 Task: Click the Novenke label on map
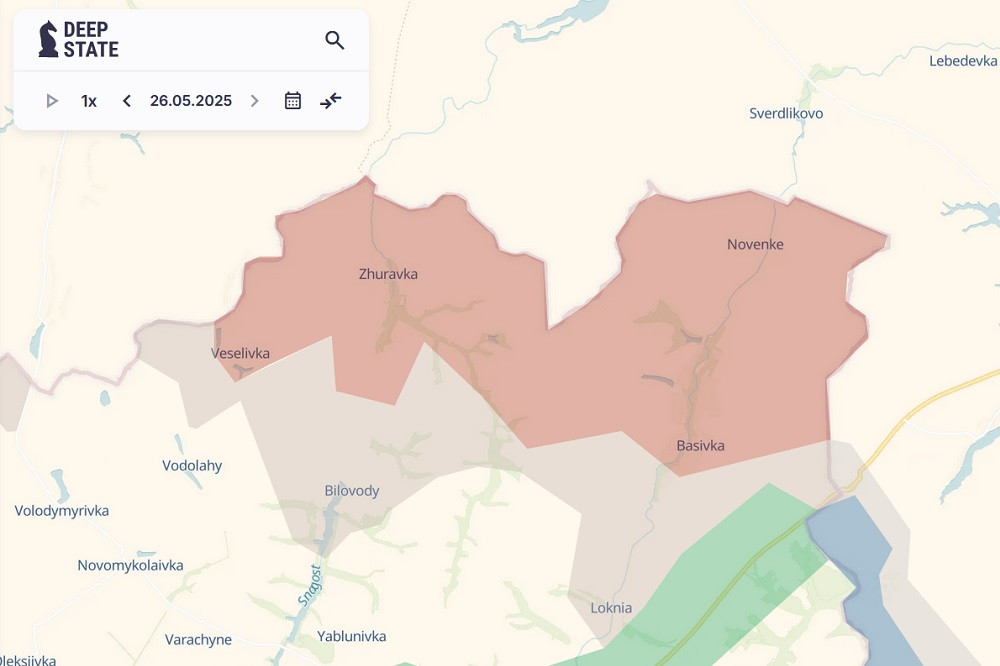(x=755, y=245)
